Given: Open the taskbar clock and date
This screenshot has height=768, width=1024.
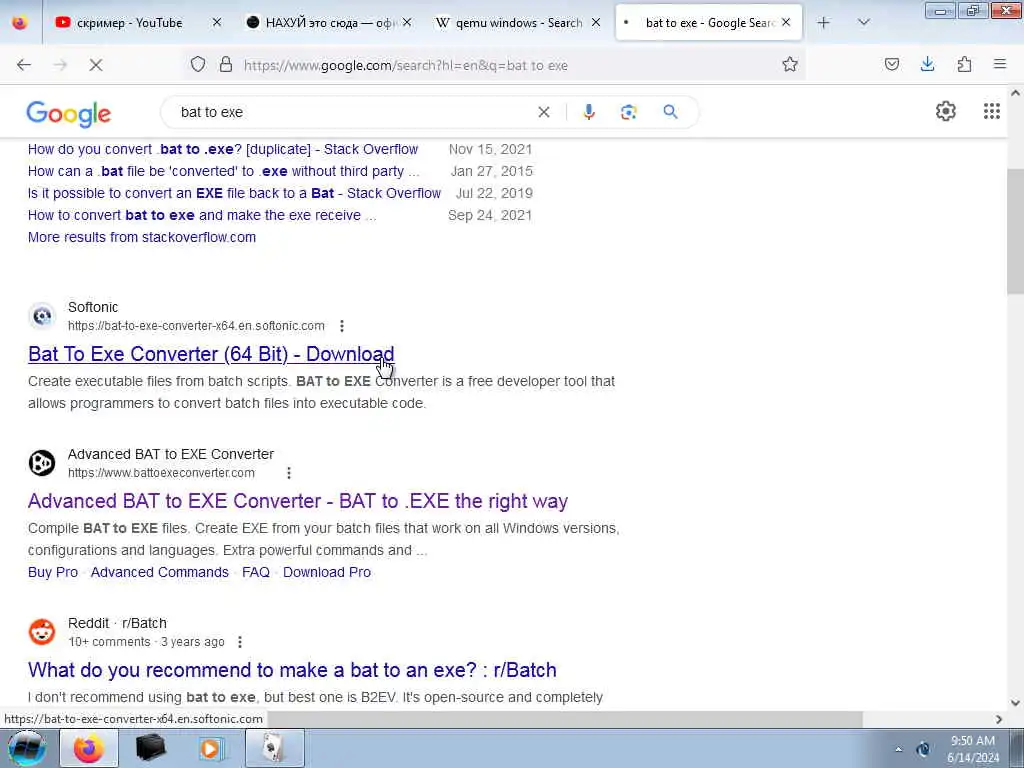Looking at the screenshot, I should 973,749.
